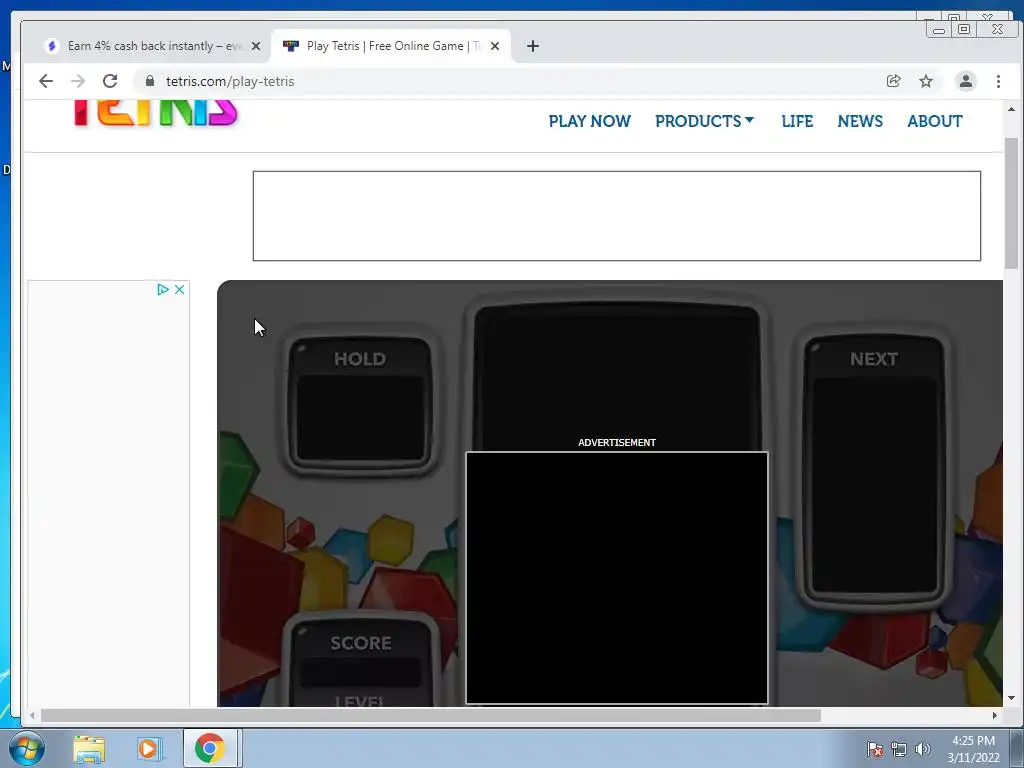Click the horizontal scroll left arrow
This screenshot has width=1024, height=768.
tap(32, 715)
